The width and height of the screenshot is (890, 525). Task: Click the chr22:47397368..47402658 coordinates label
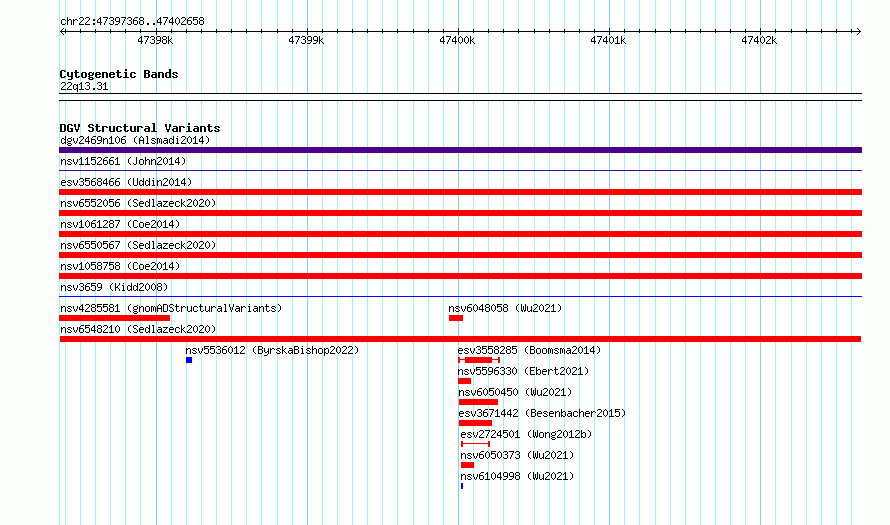point(132,21)
